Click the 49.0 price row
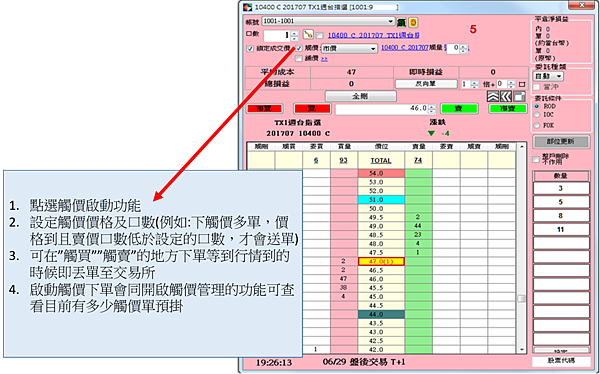 pos(381,226)
